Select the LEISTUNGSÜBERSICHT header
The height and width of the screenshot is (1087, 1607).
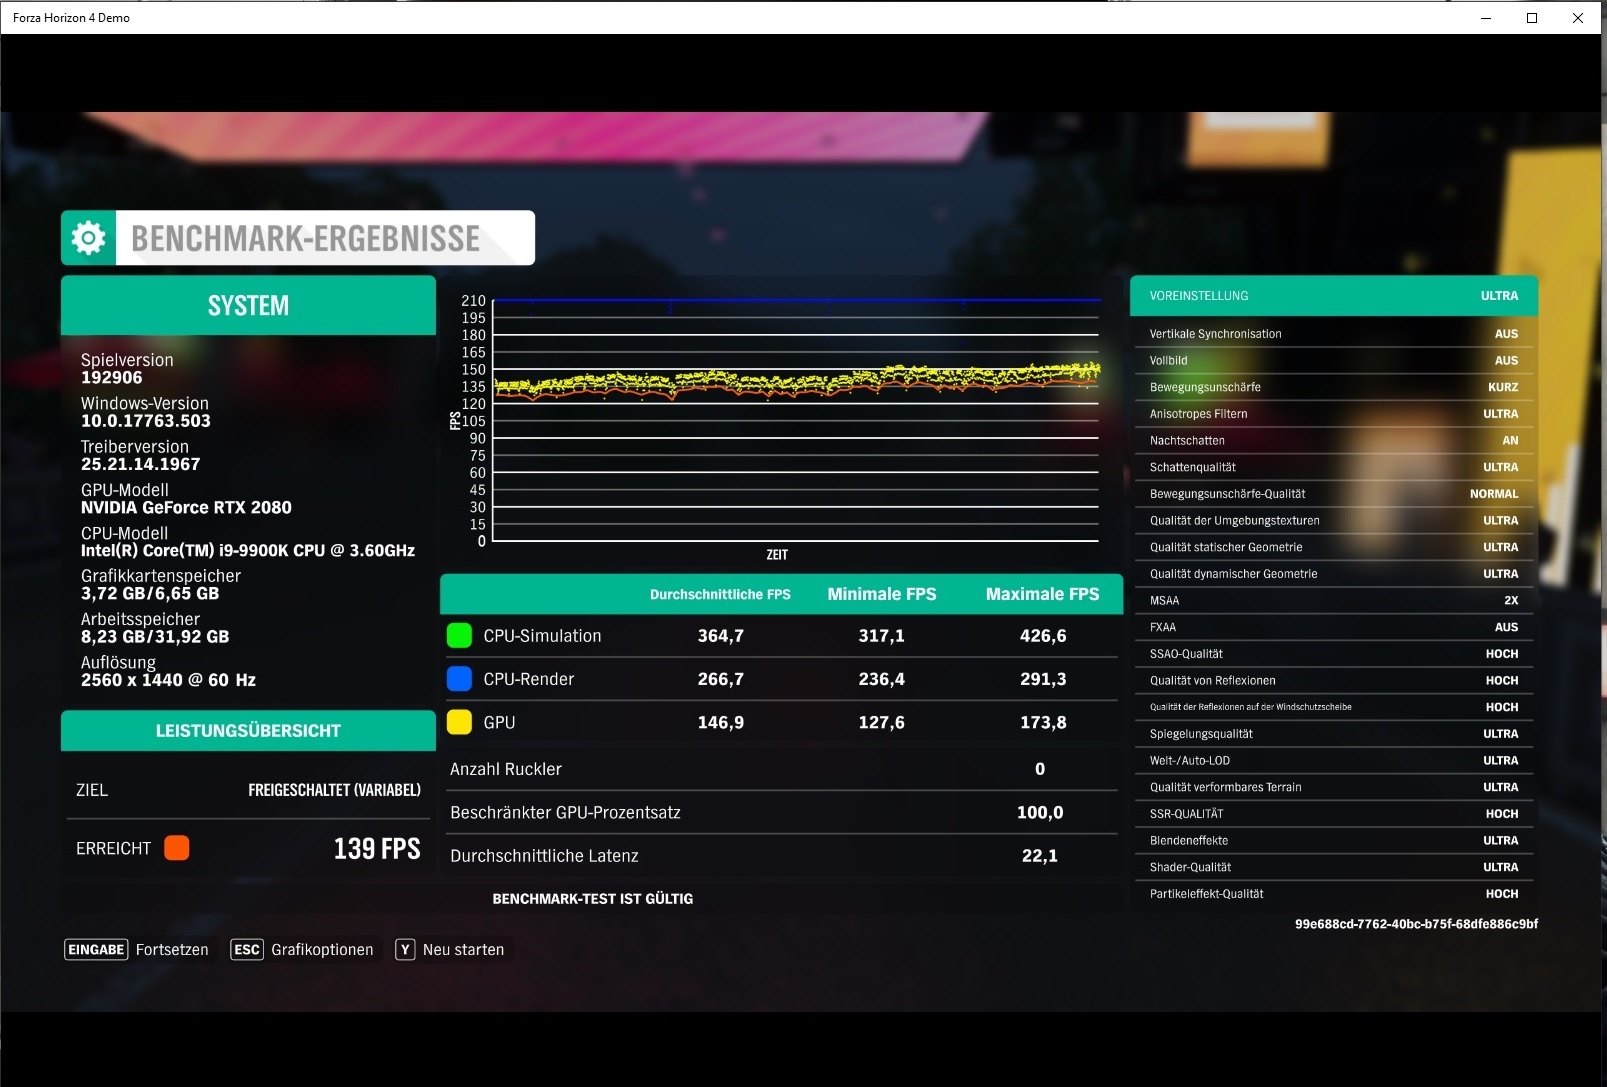248,730
